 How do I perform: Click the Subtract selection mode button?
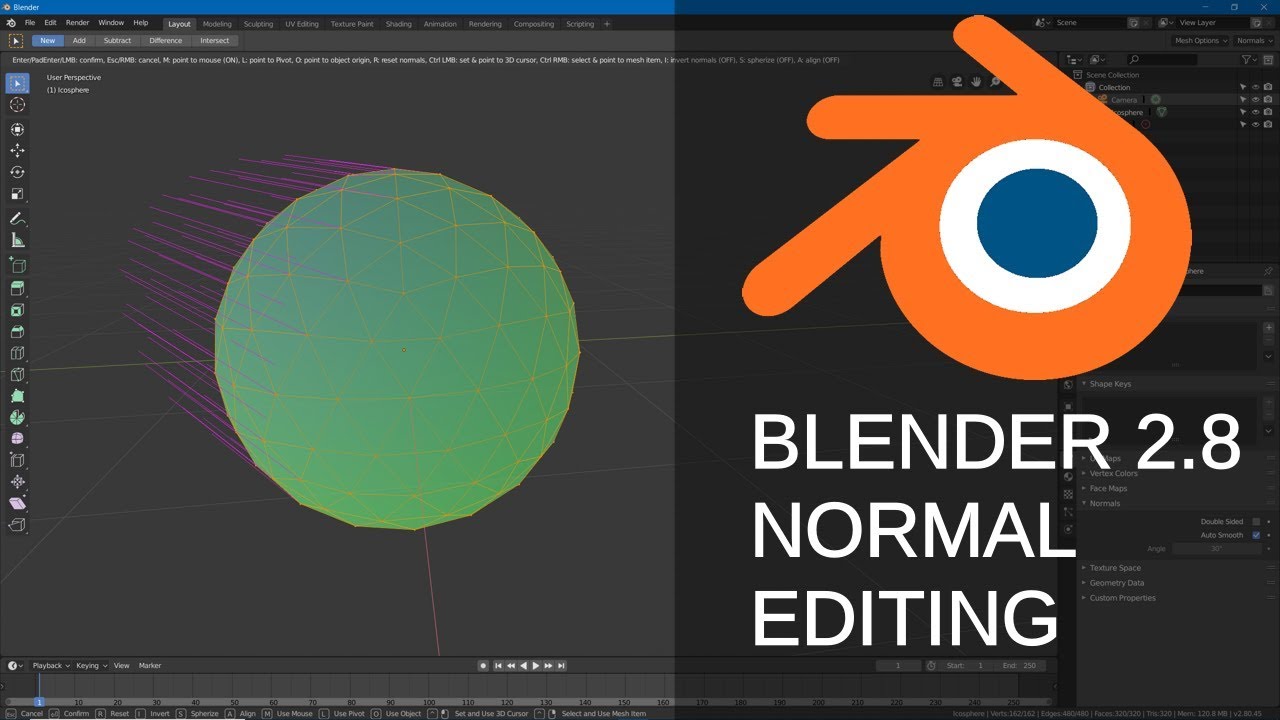[117, 41]
